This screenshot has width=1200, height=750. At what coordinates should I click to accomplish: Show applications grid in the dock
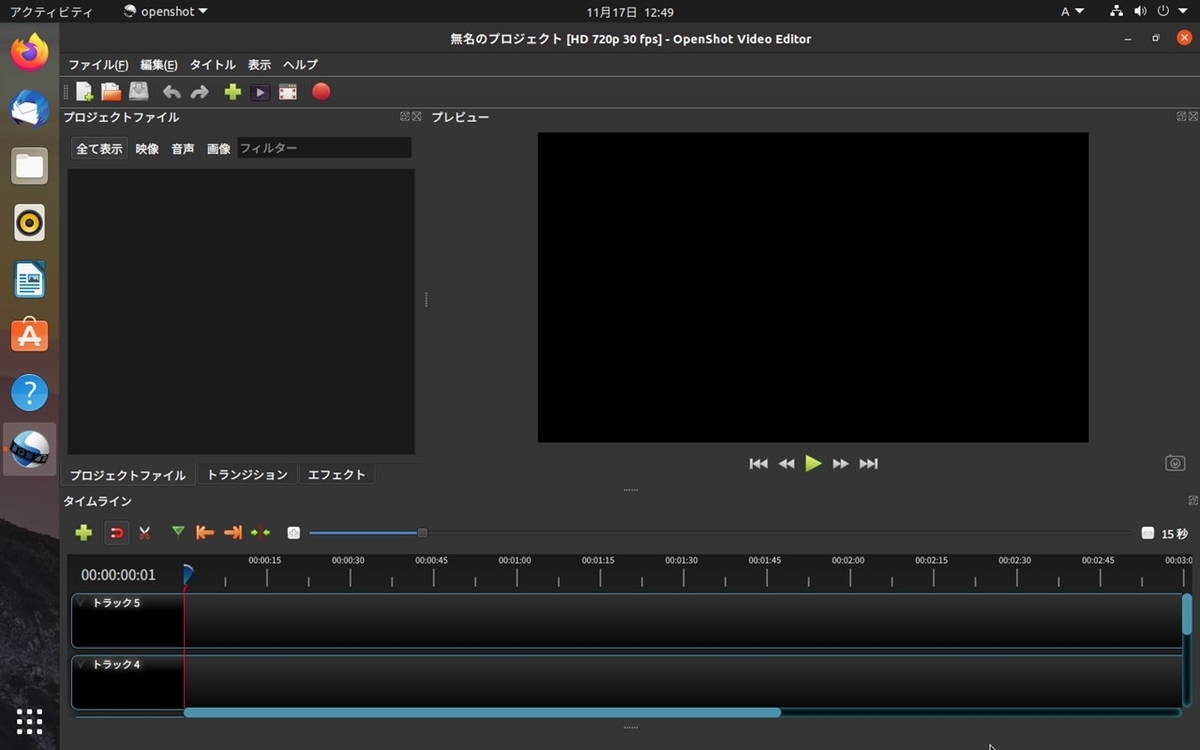[x=30, y=721]
